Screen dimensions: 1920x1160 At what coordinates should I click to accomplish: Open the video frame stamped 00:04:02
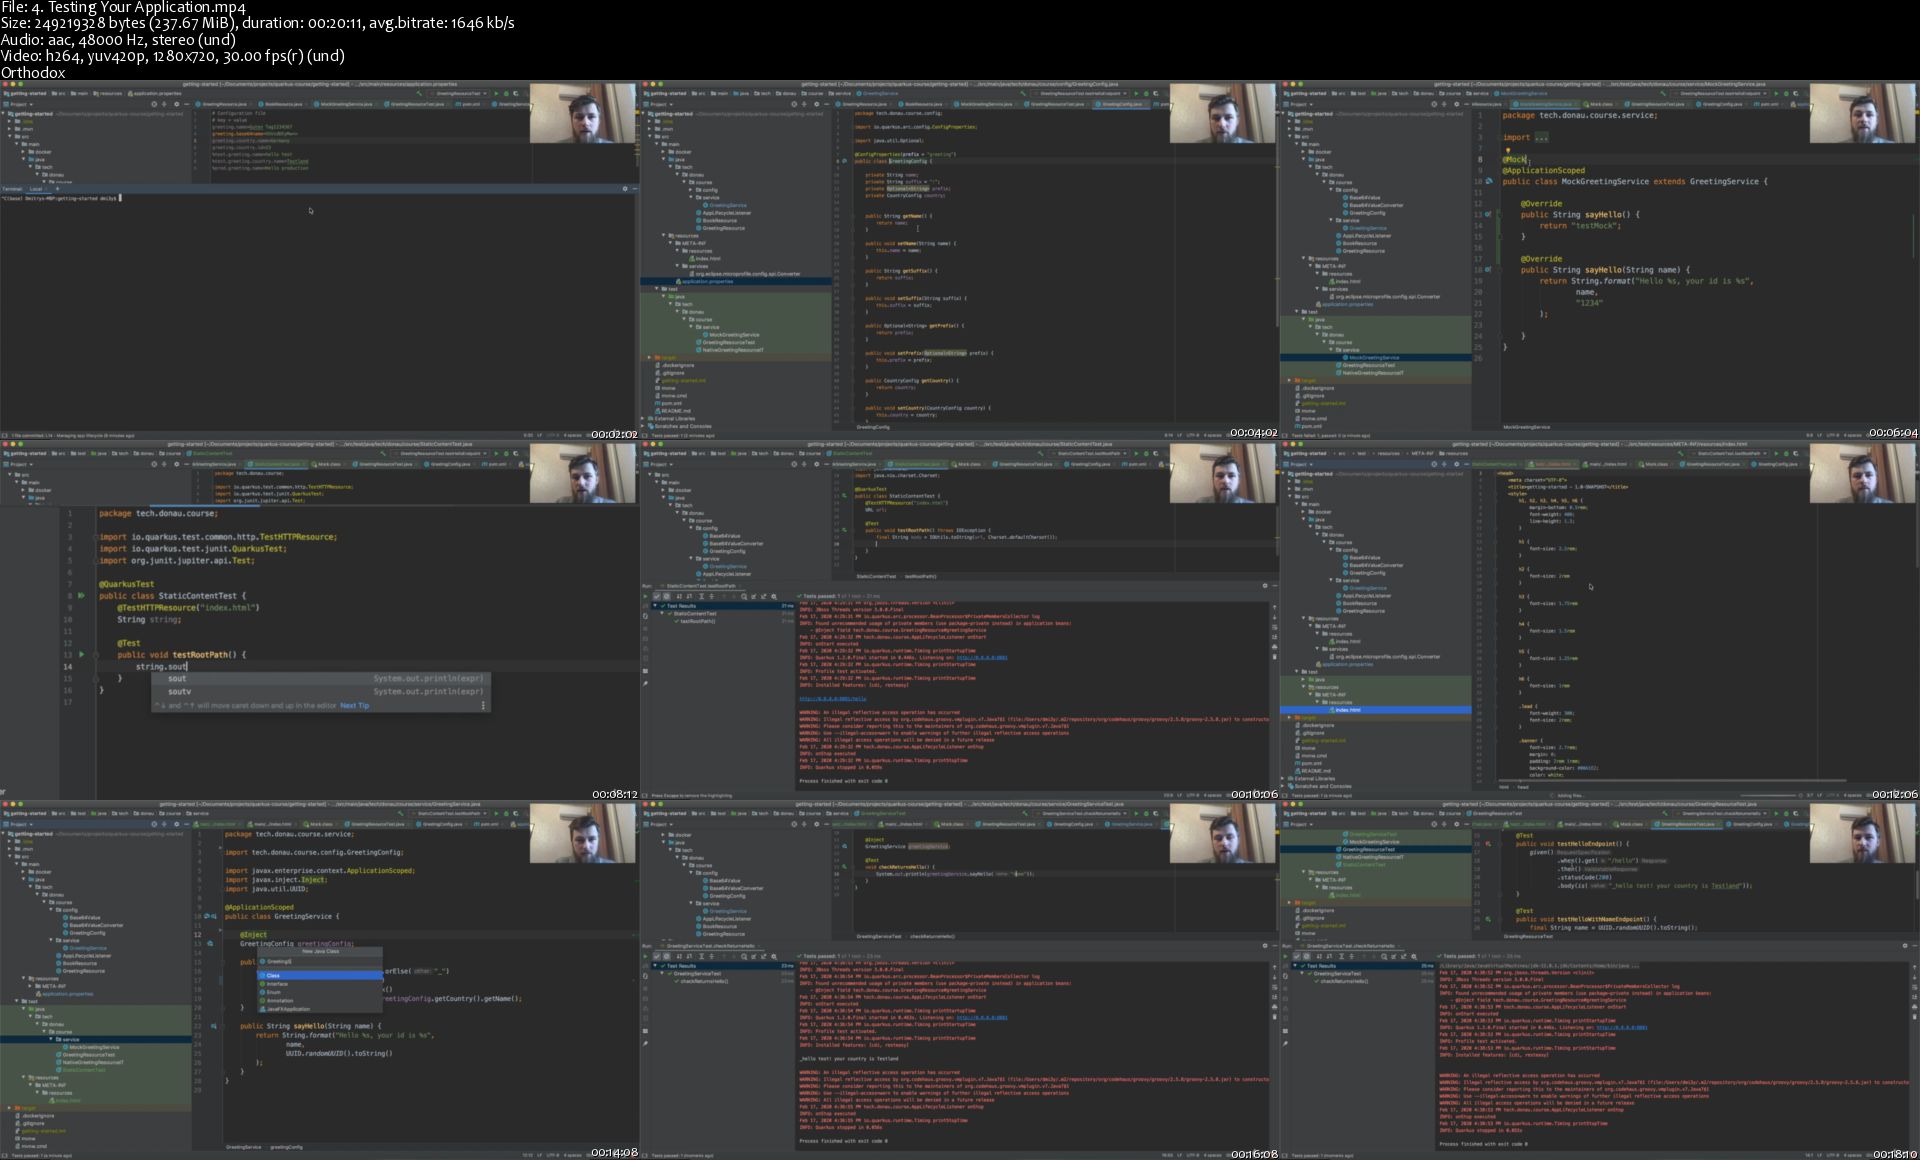[x=959, y=260]
